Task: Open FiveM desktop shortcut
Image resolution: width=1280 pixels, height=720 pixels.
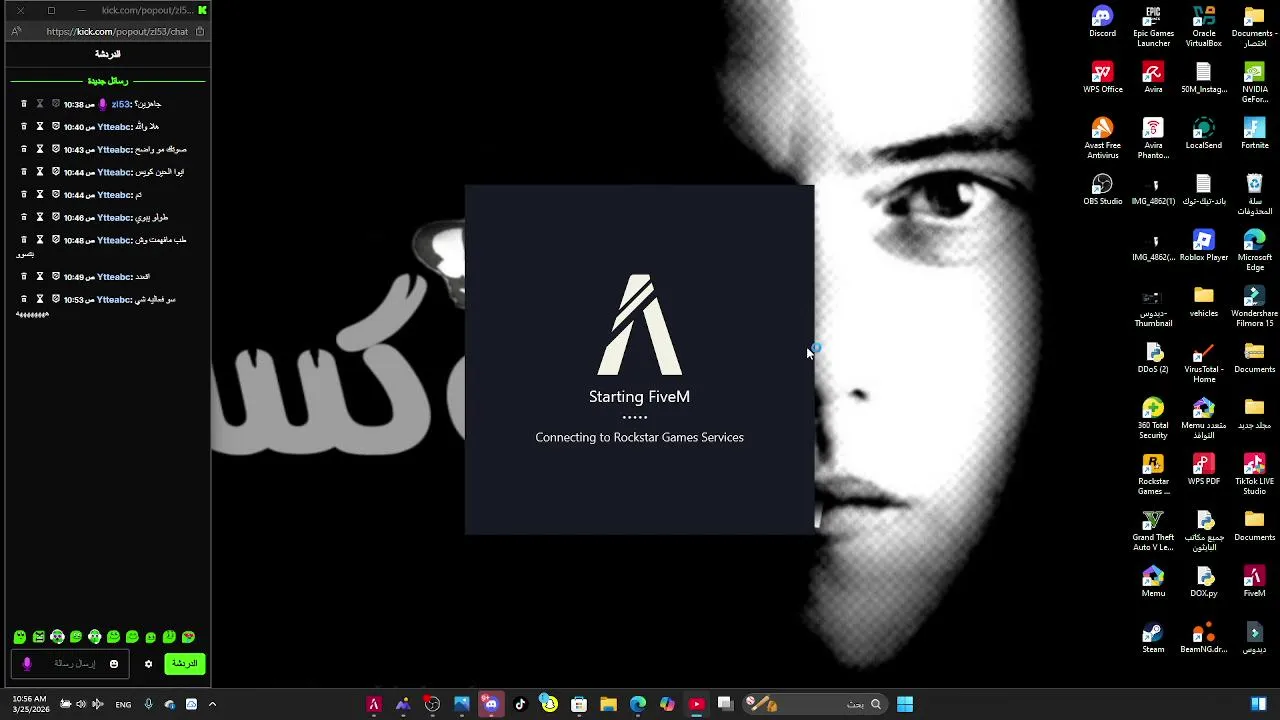Action: click(1254, 582)
